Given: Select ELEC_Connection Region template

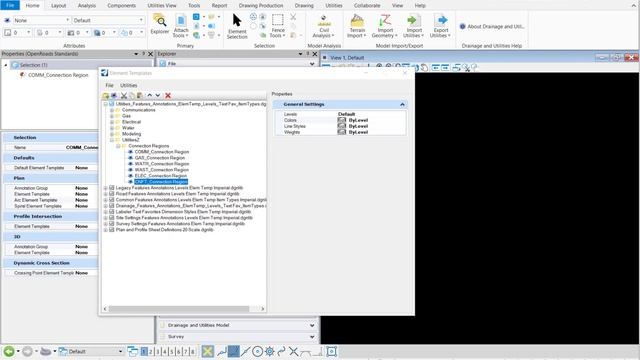Looking at the screenshot, I should point(160,176).
